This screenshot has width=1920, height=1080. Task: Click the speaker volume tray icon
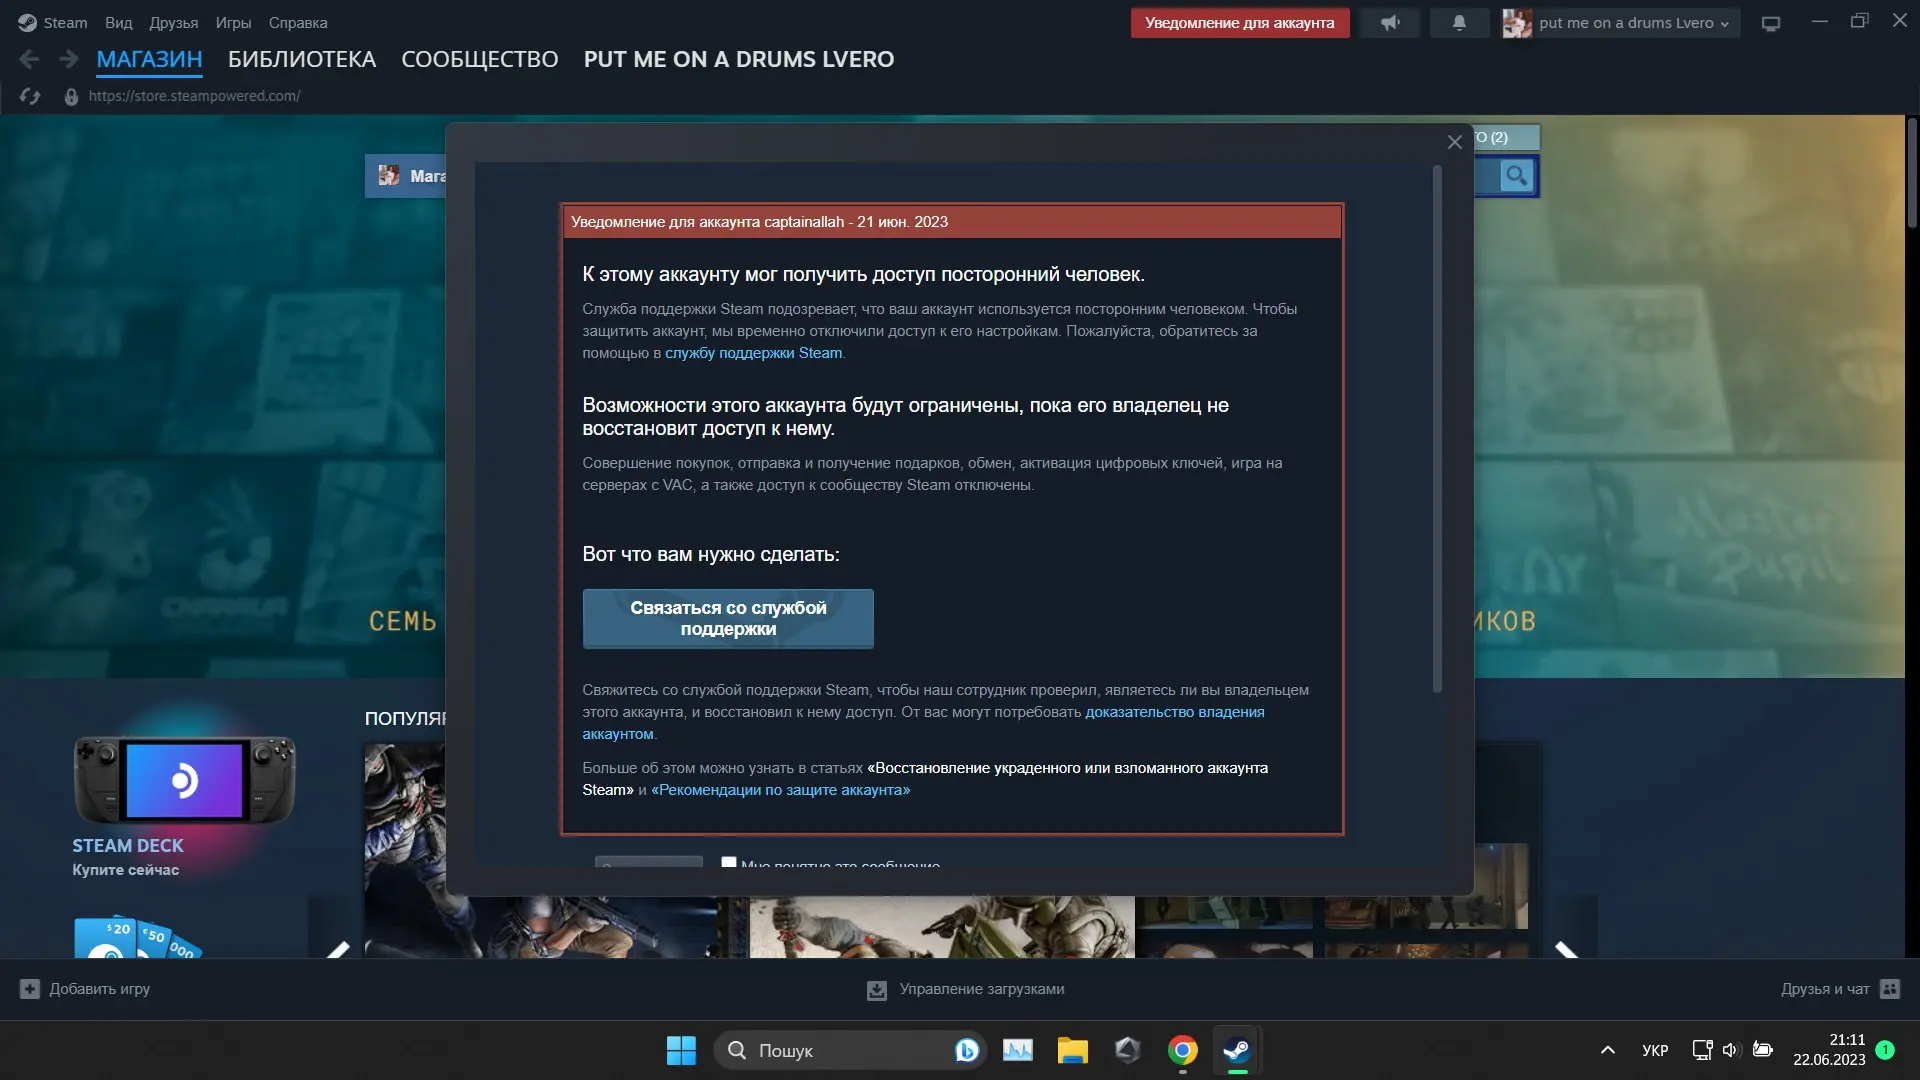[1732, 1050]
